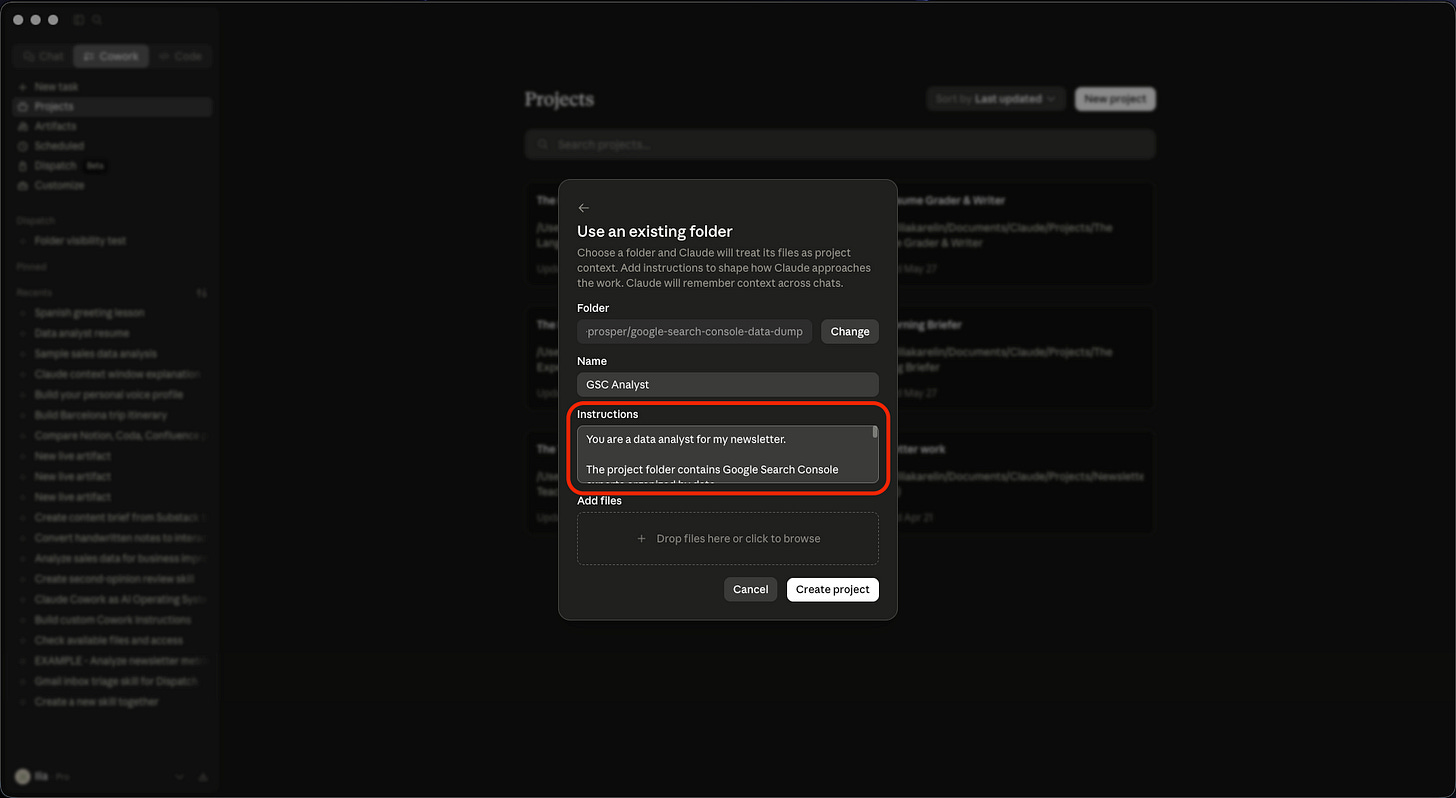Open the Folder visibility test task
The image size is (1456, 798).
click(113, 241)
